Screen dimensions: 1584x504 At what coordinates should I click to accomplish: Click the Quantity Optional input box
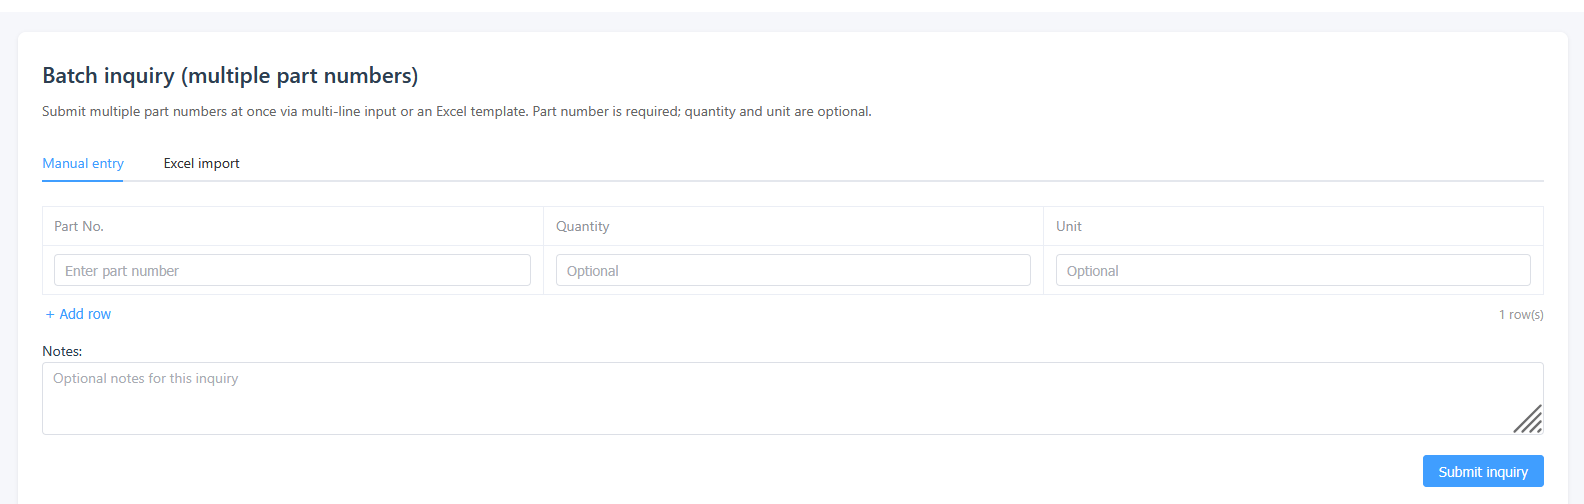[x=793, y=270]
